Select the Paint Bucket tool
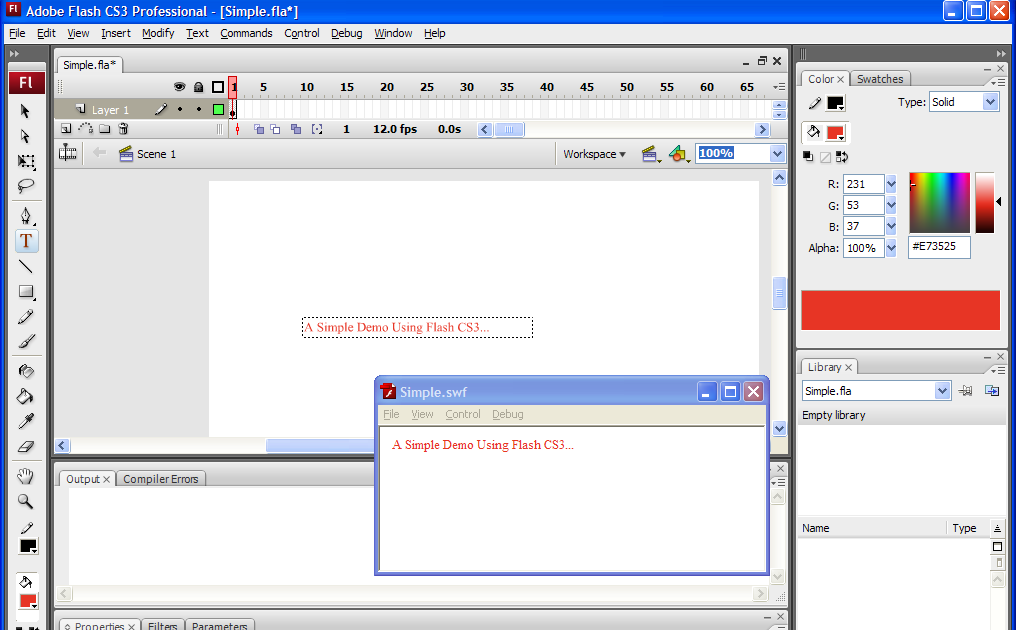Screen dimensions: 1016x630 (x=26, y=396)
